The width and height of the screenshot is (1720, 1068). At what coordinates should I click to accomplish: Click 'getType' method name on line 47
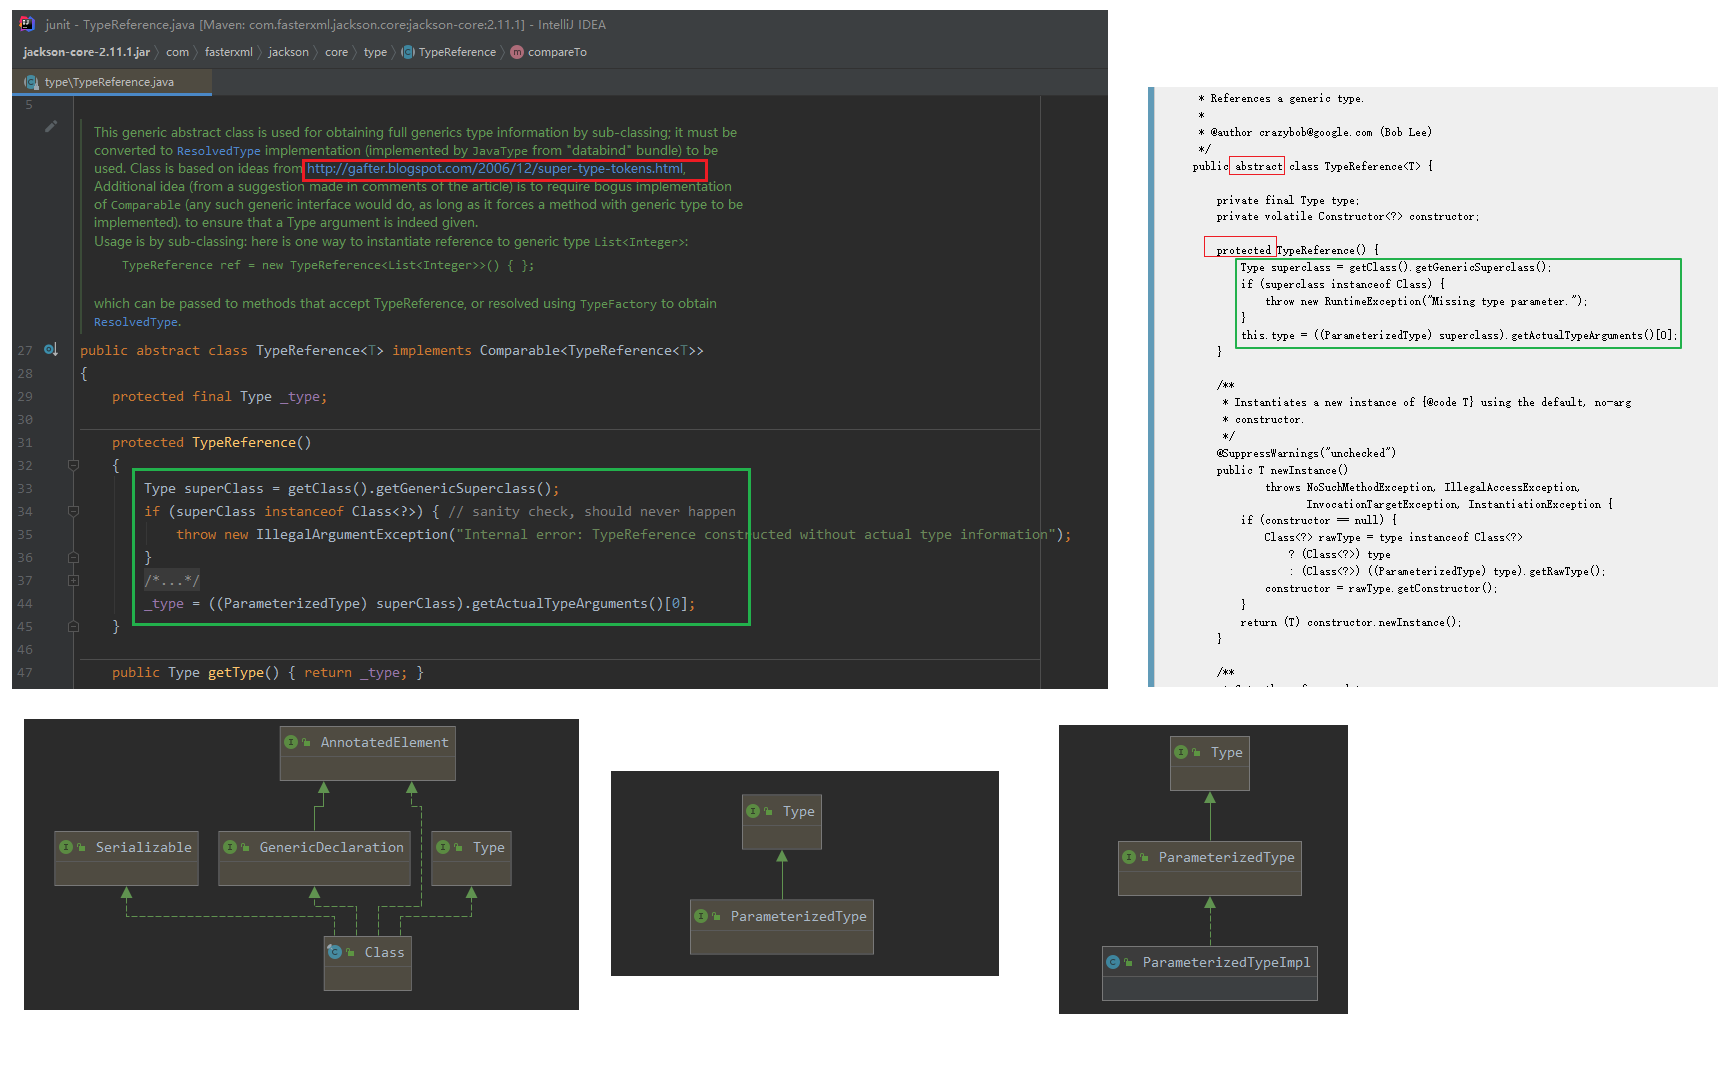236,672
